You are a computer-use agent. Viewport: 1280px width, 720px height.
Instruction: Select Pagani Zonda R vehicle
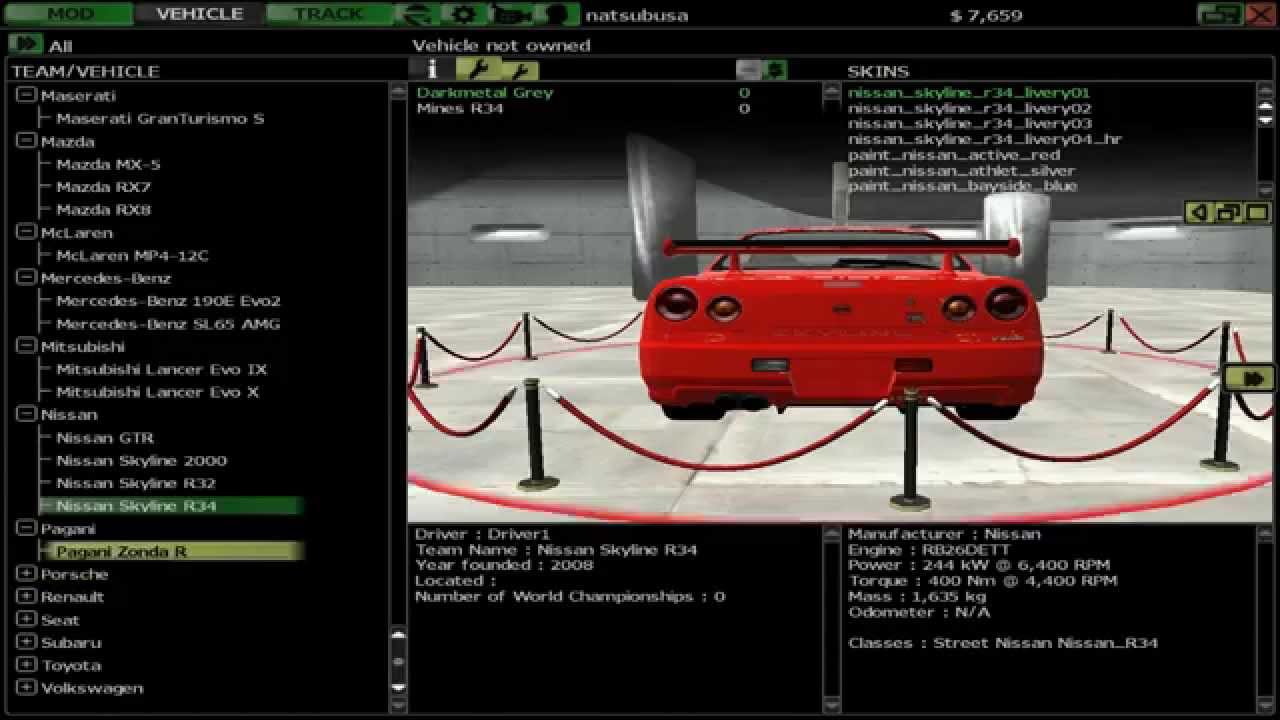point(171,551)
